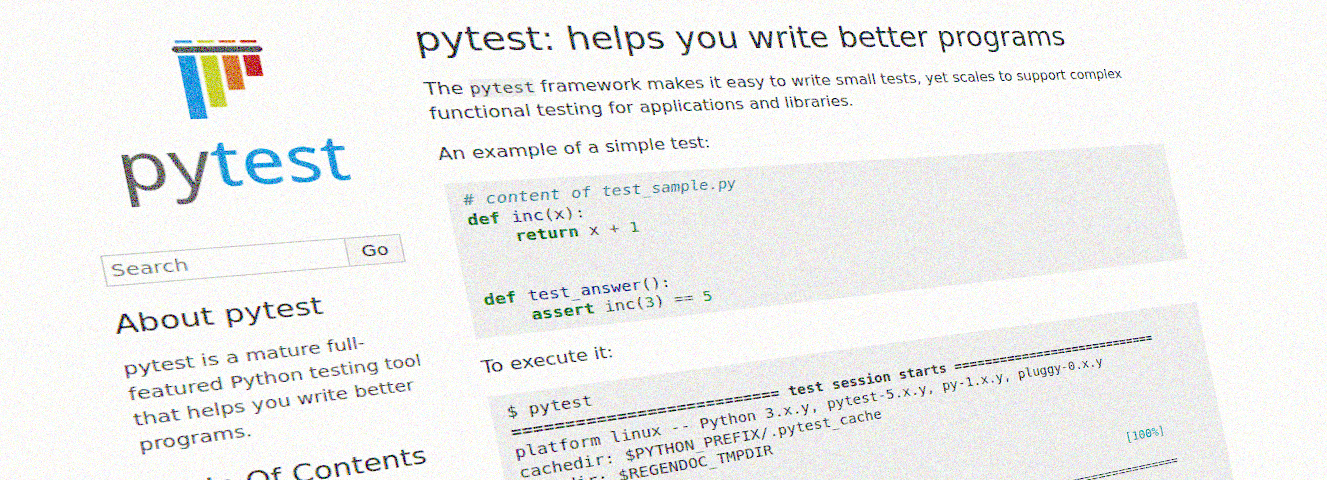Click the 'assert inc(3) == 5' line
The height and width of the screenshot is (480, 1327).
[x=621, y=305]
